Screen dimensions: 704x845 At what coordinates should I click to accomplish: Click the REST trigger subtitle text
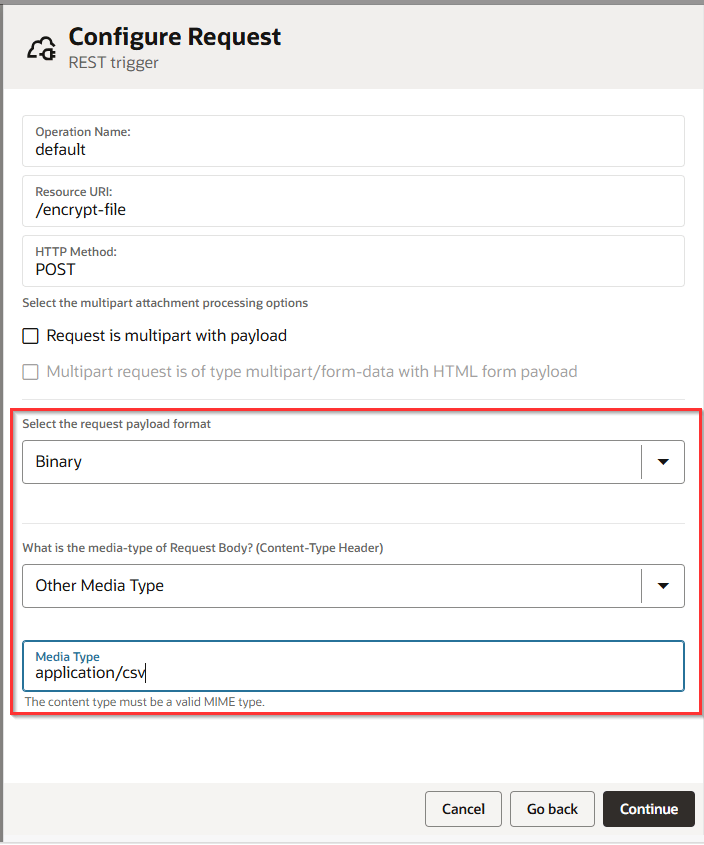coord(113,62)
